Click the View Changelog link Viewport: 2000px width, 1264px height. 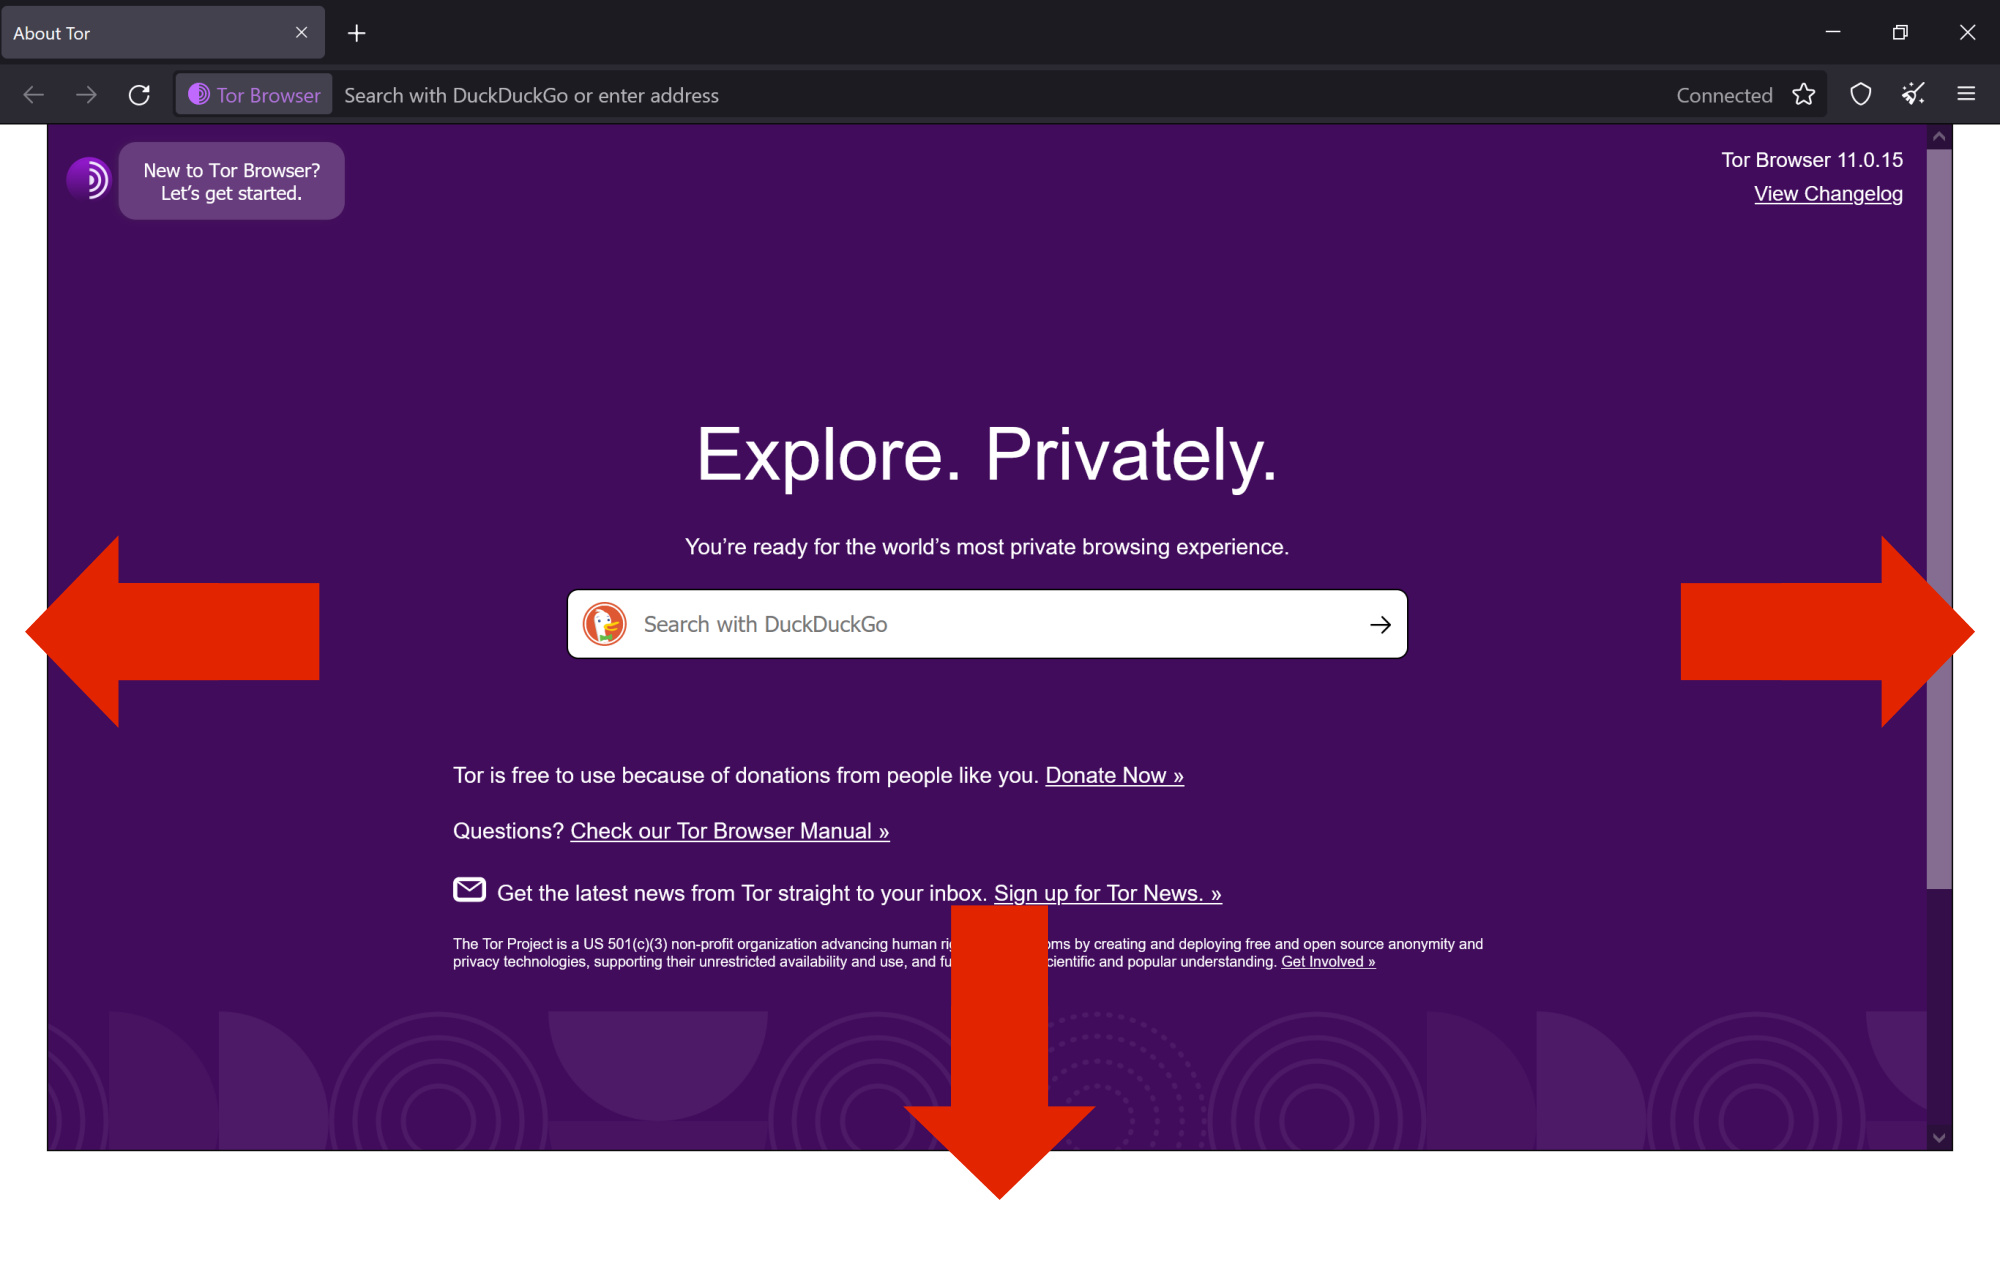coord(1825,194)
